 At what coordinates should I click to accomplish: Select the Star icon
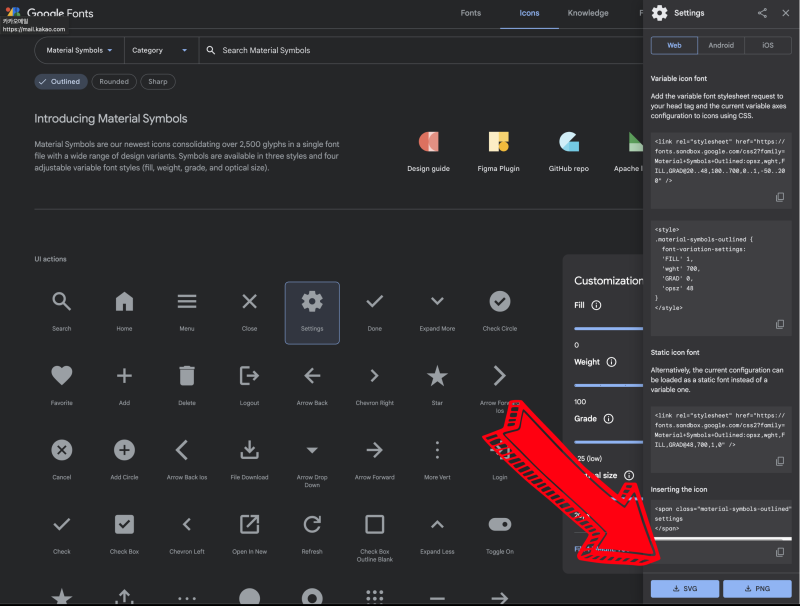coord(437,376)
